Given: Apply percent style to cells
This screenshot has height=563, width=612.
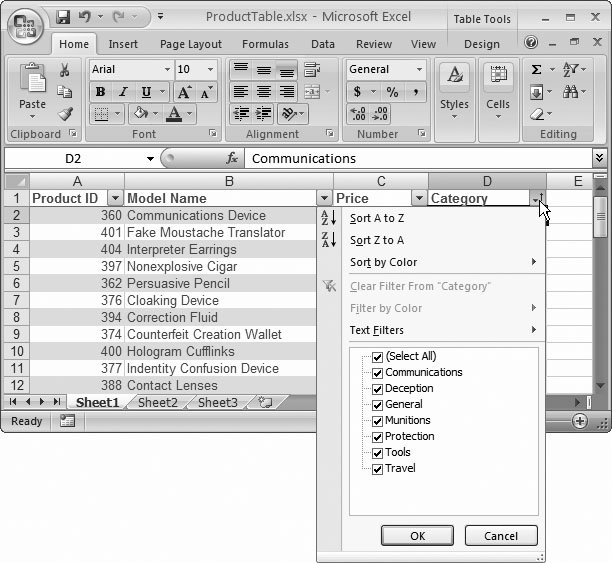Looking at the screenshot, I should coord(392,92).
